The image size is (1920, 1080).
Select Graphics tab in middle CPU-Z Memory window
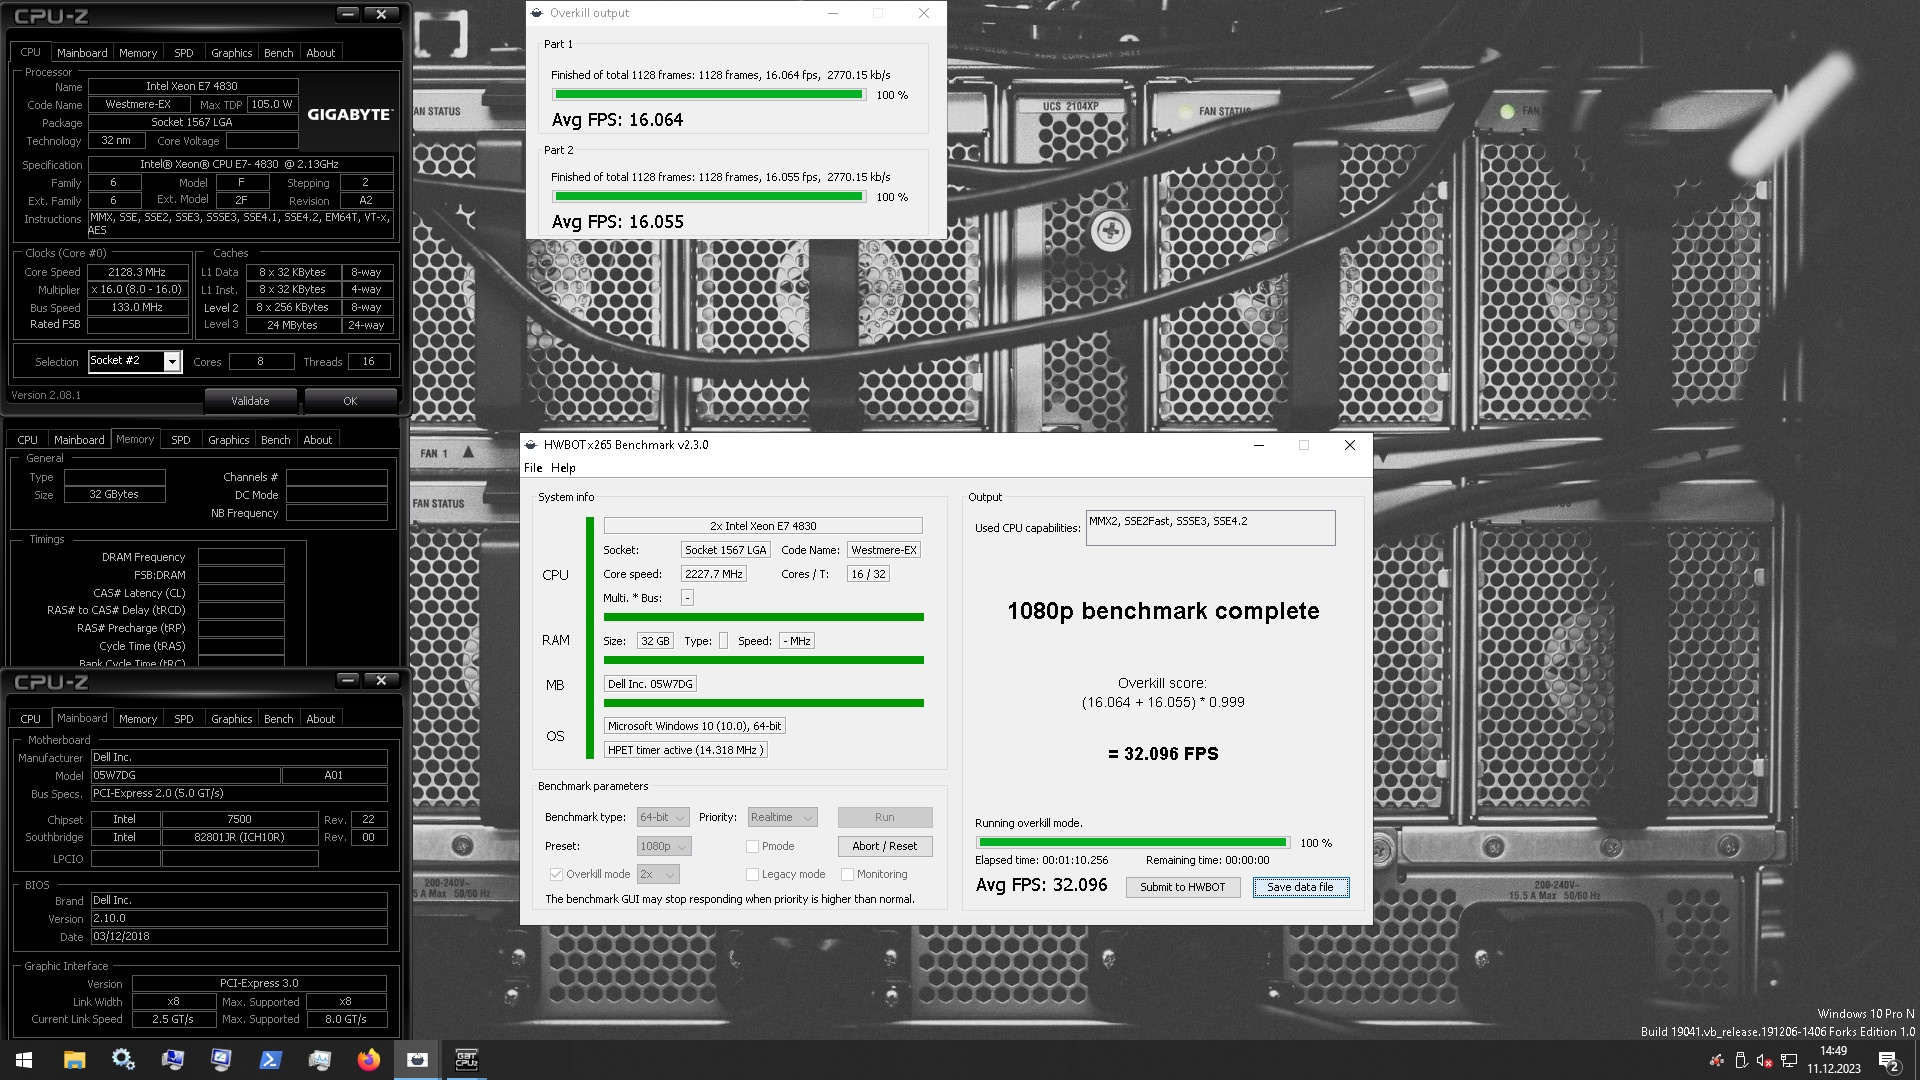pyautogui.click(x=229, y=440)
